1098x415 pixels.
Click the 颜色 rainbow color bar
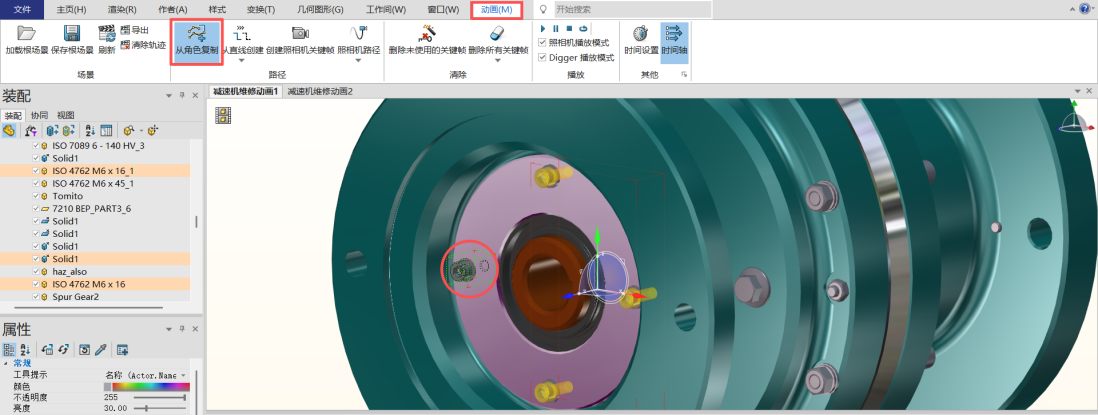pyautogui.click(x=150, y=386)
